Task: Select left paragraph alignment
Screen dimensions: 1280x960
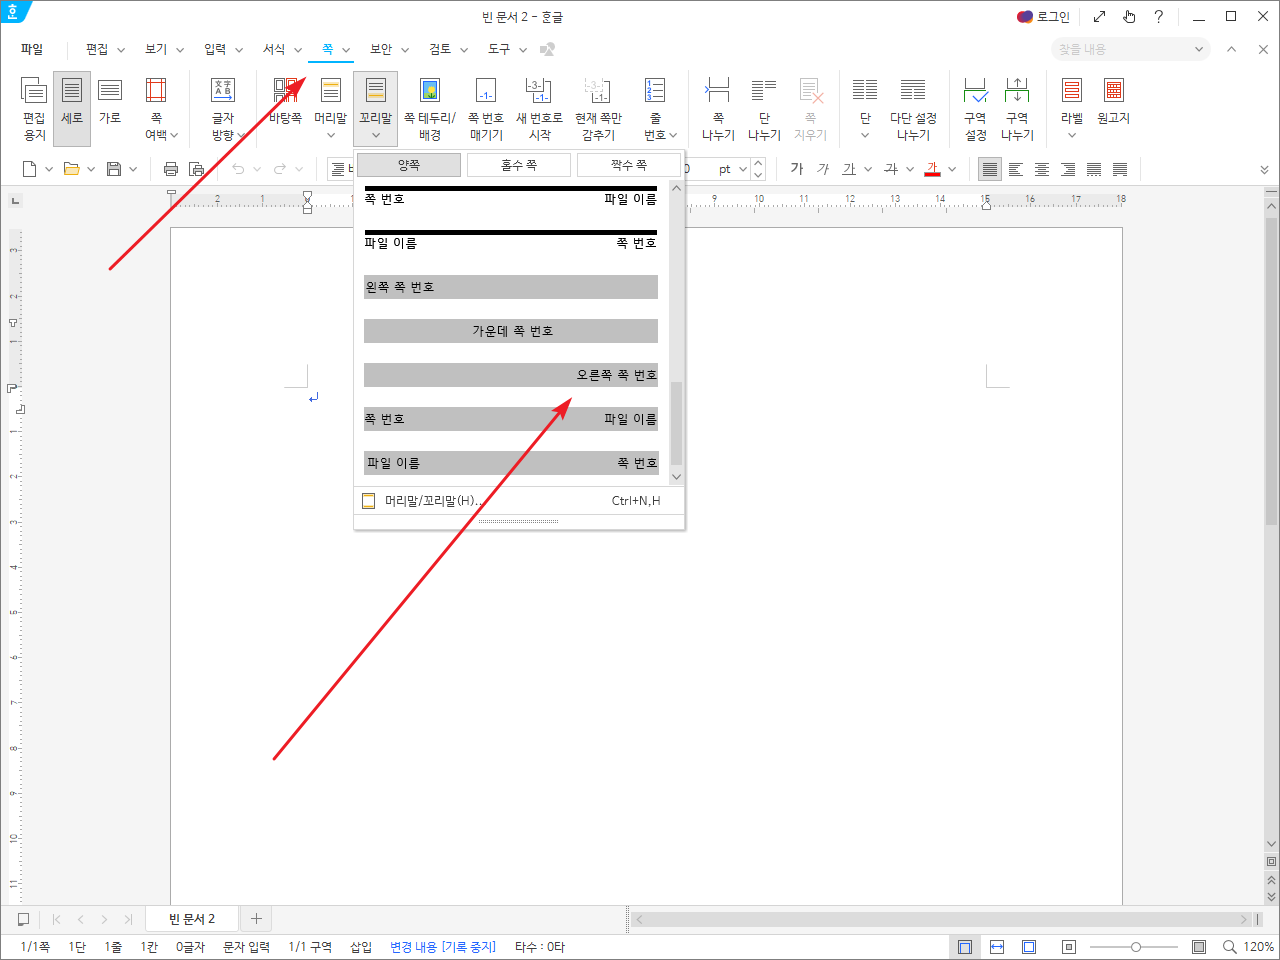Action: [1016, 169]
